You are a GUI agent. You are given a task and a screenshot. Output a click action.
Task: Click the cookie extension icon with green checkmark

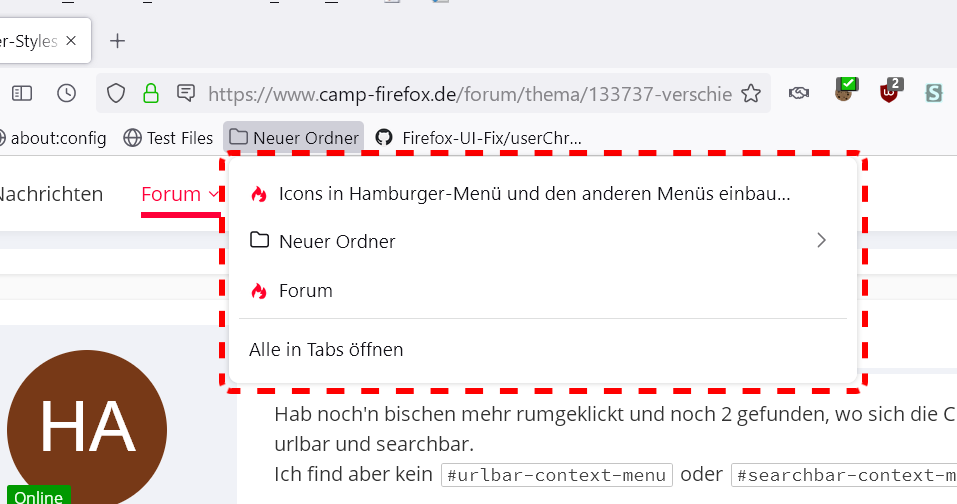845,92
